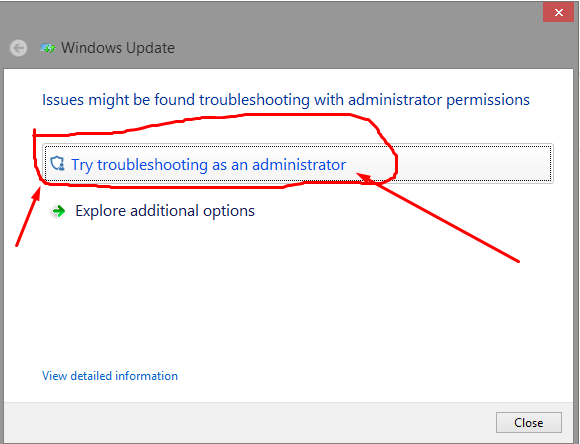Click the UAC shield icon
Image resolution: width=580 pixels, height=444 pixels.
pos(57,164)
